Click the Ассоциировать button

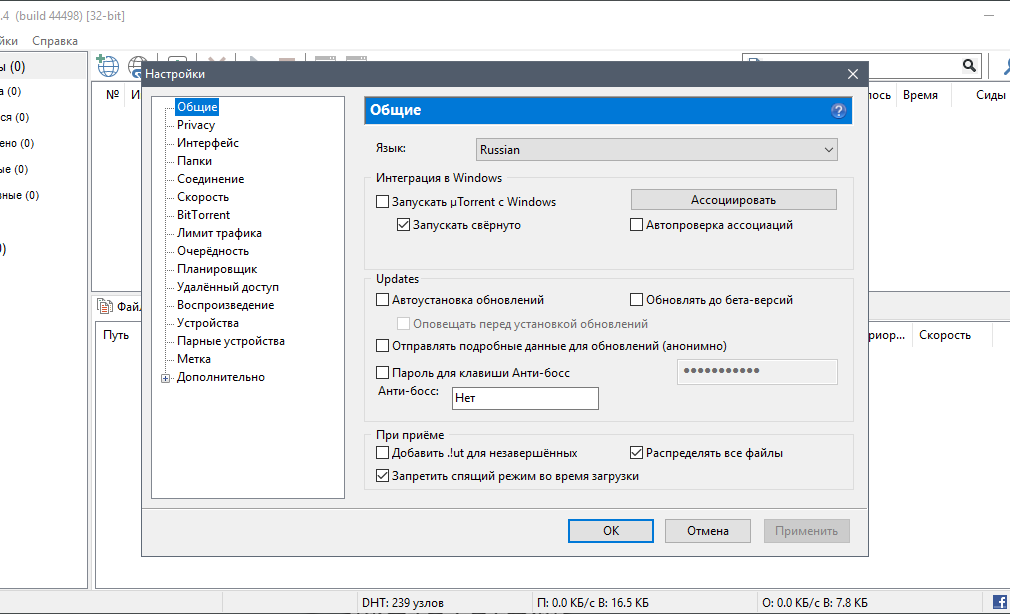[x=734, y=200]
